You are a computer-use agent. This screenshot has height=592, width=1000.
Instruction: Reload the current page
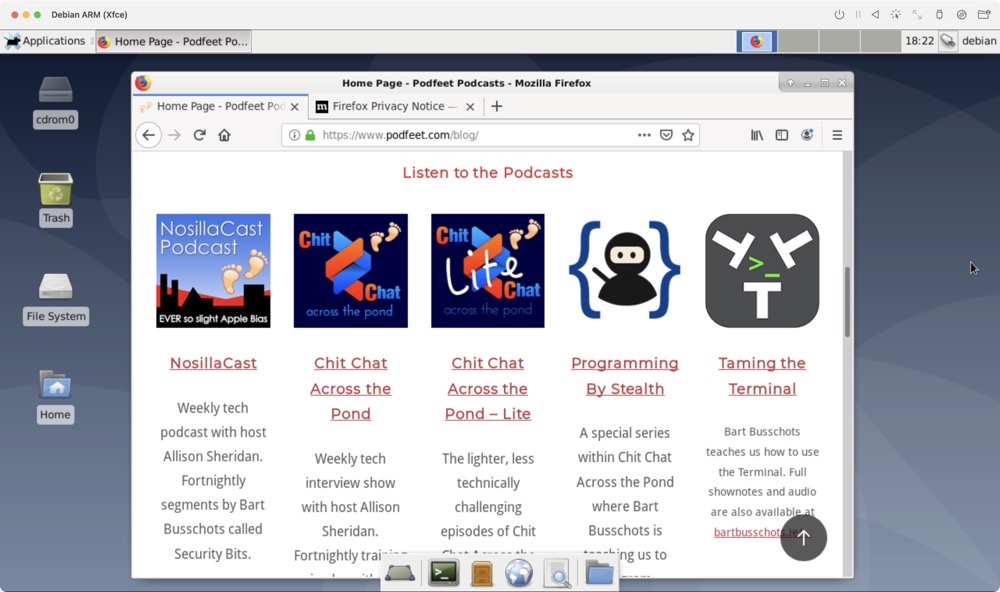[x=199, y=135]
